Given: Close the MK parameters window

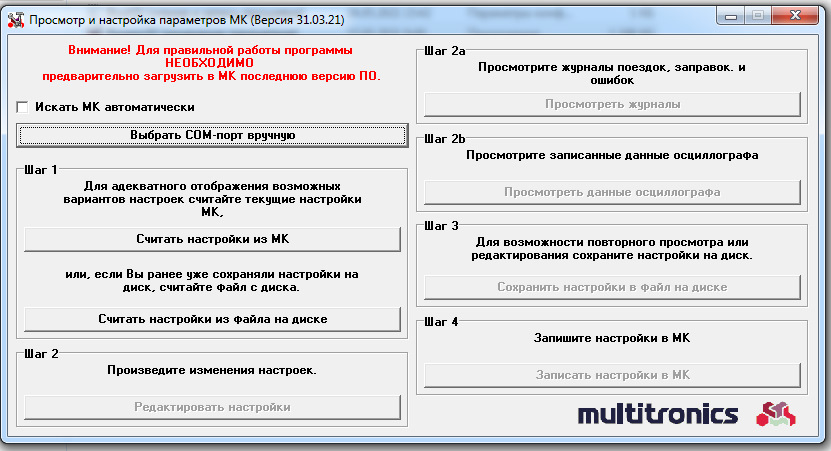Looking at the screenshot, I should [795, 16].
